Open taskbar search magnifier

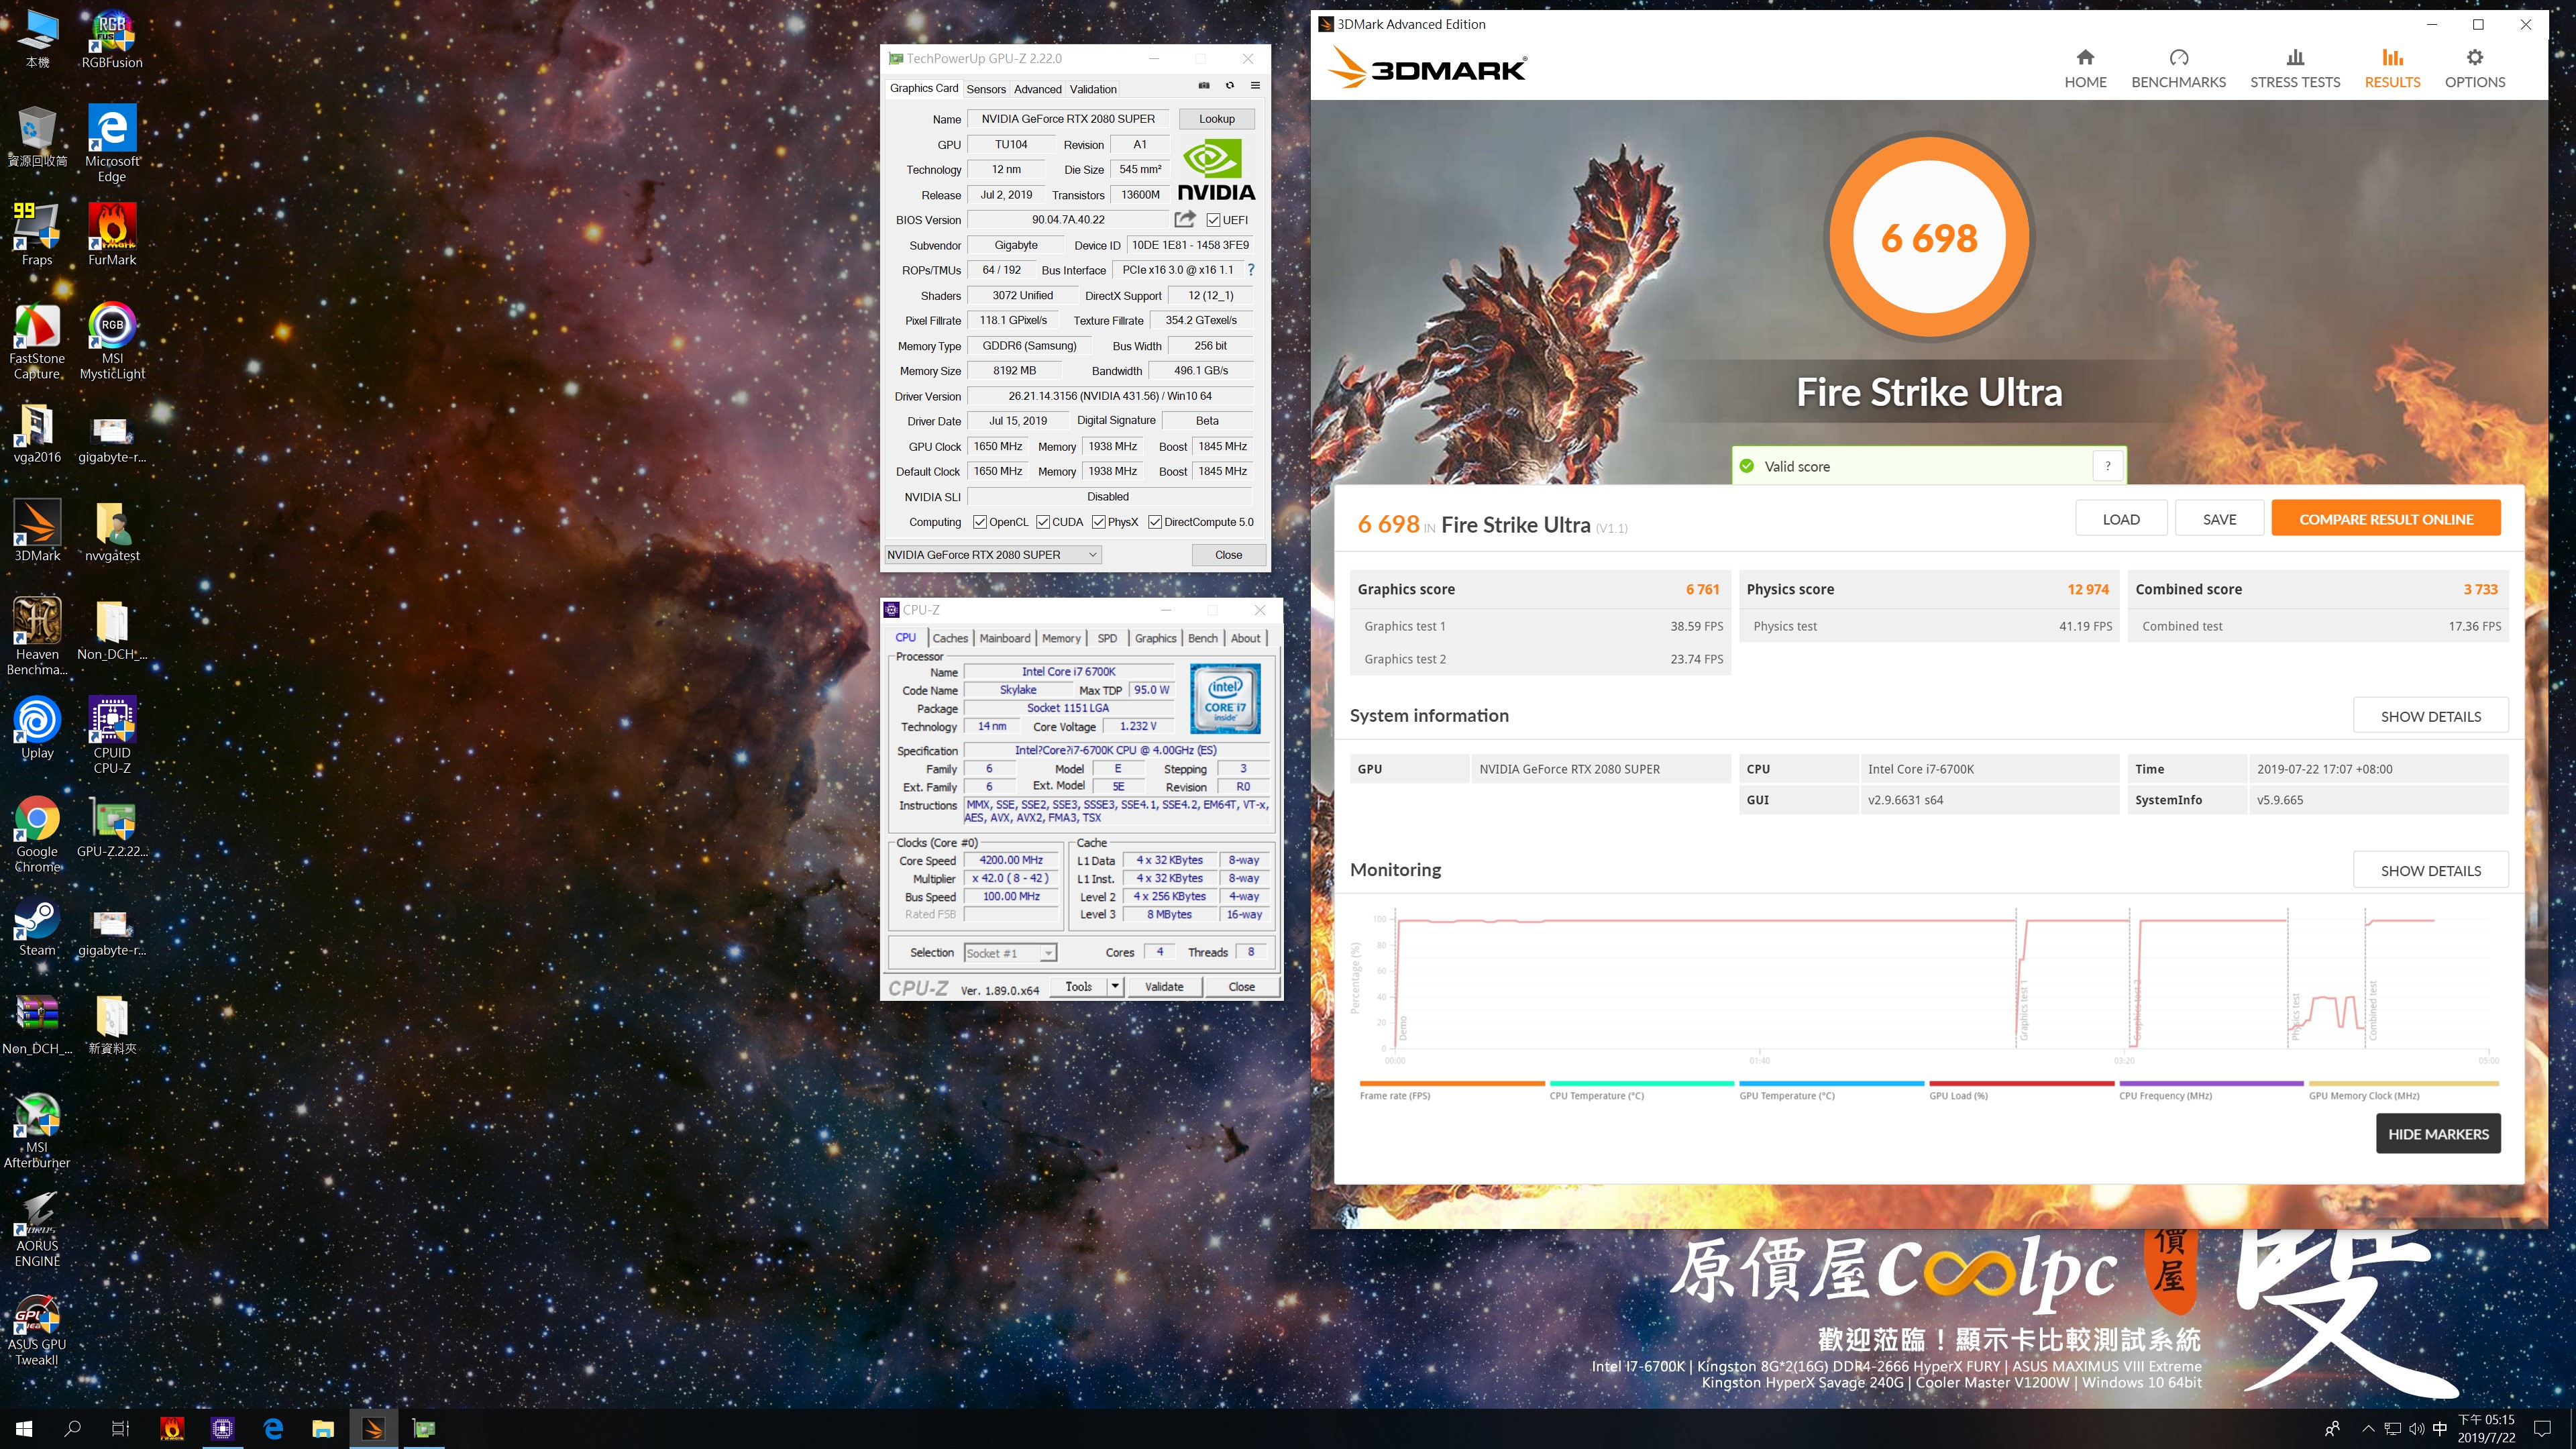(x=72, y=1429)
